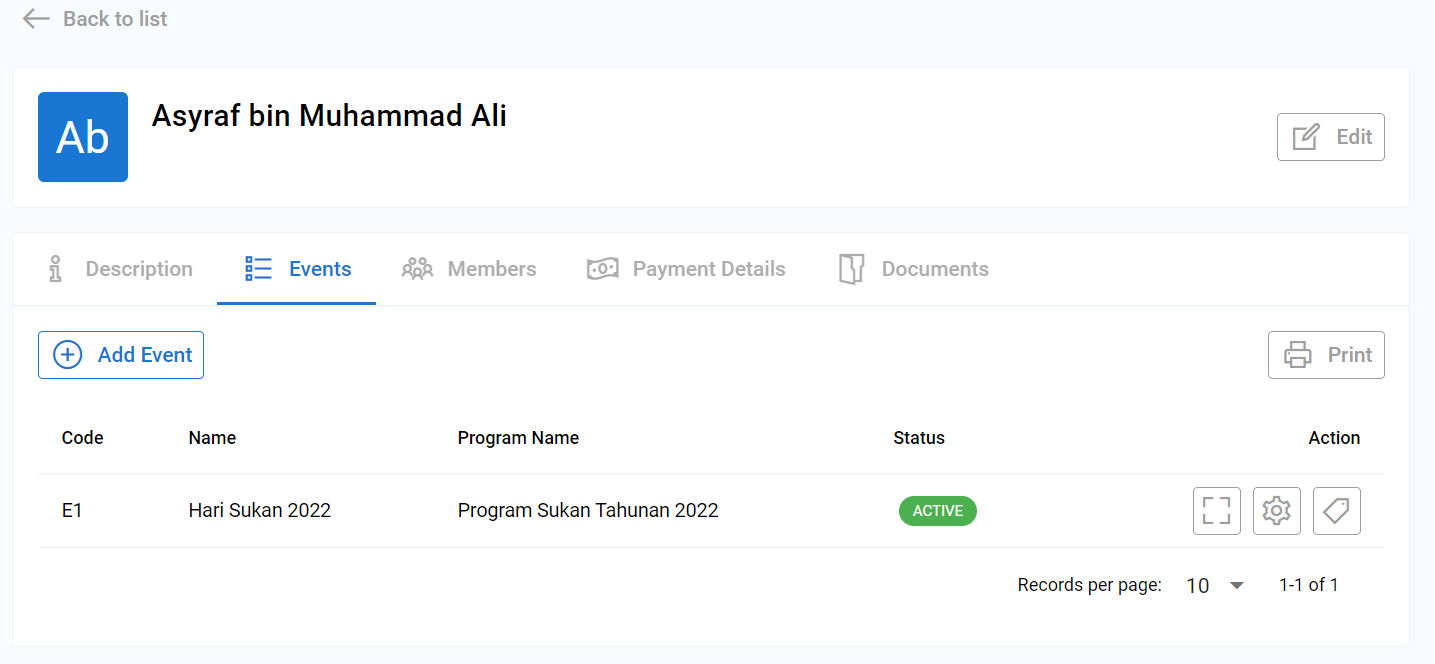Screen dimensions: 1435x664
Task: Click the tag icon for event E1
Action: click(x=1337, y=511)
